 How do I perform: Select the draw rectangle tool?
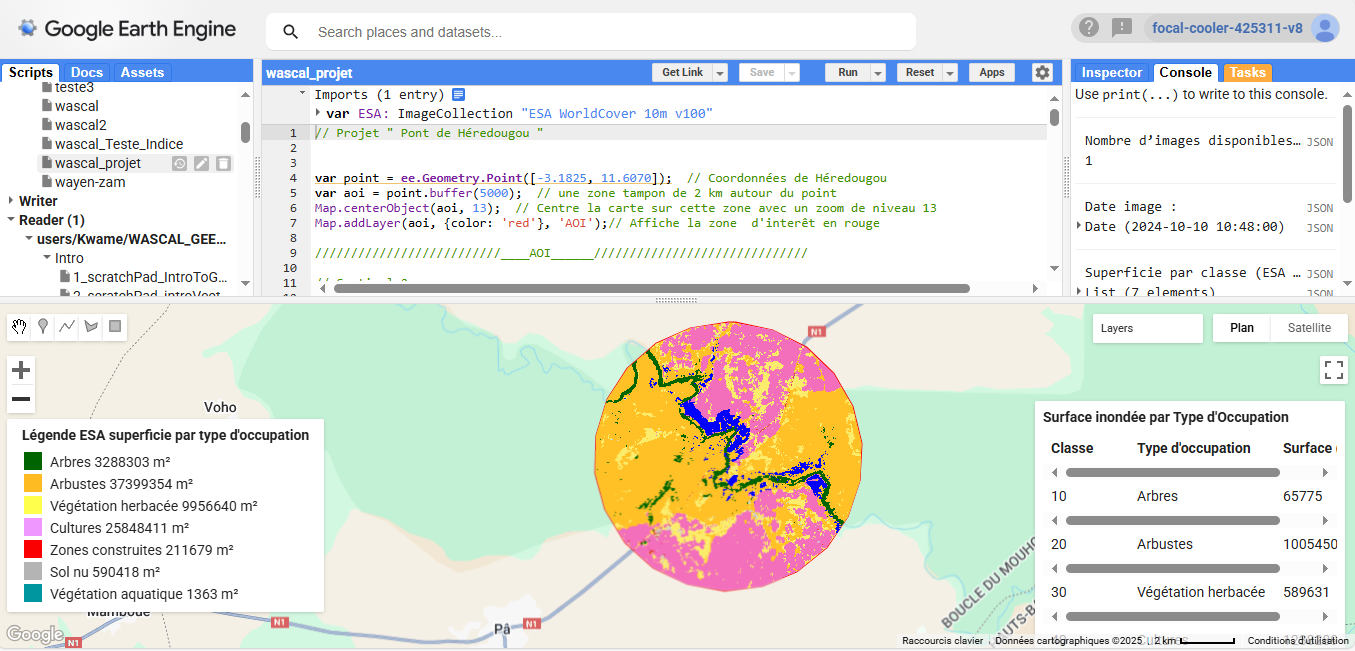[115, 326]
